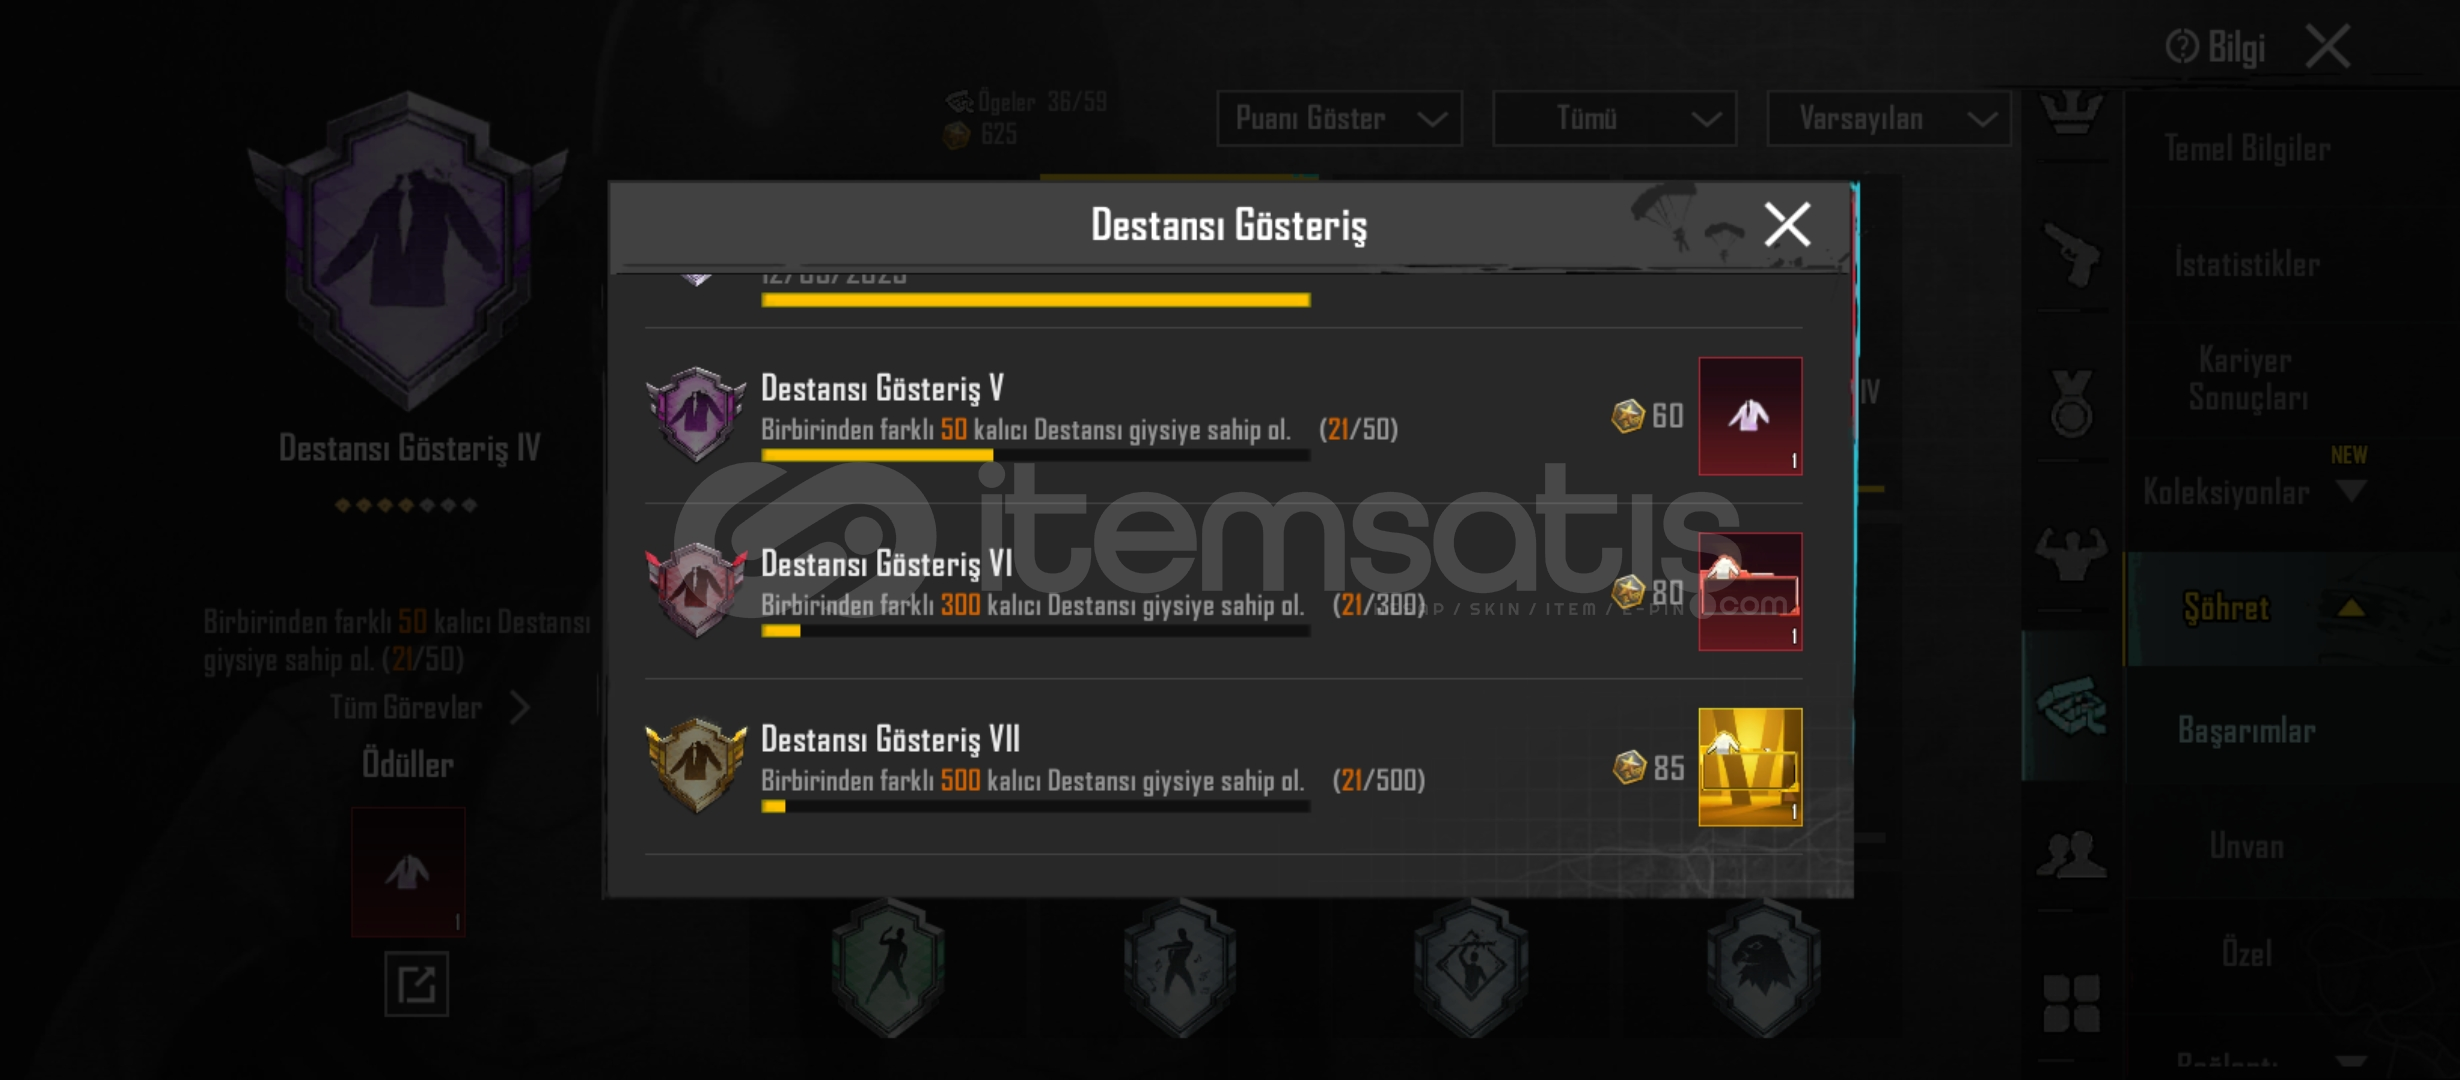This screenshot has height=1080, width=2460.
Task: Expand the Koleksiyonlar menu arrow
Action: click(x=2351, y=491)
